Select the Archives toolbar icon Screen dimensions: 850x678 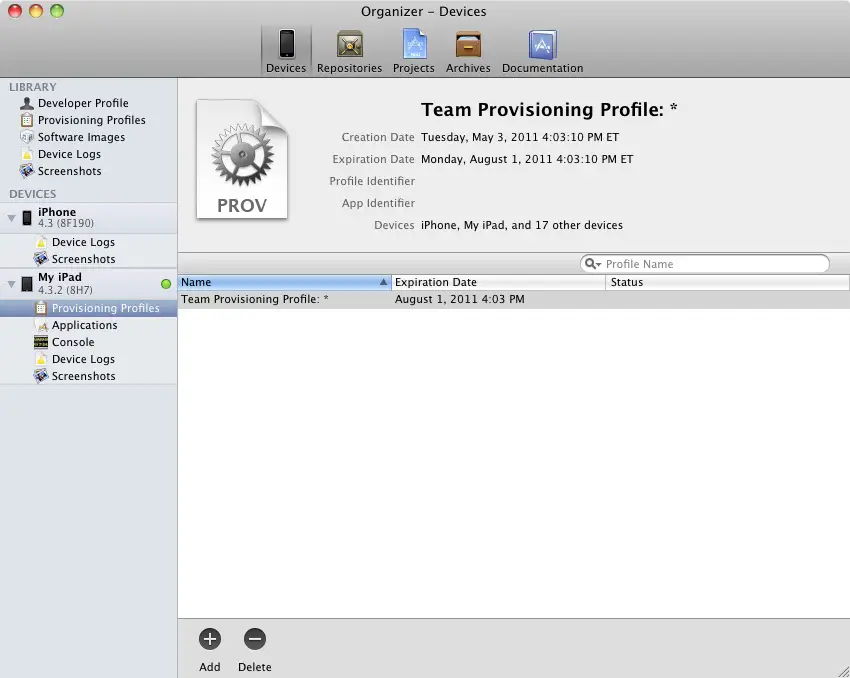pos(467,50)
